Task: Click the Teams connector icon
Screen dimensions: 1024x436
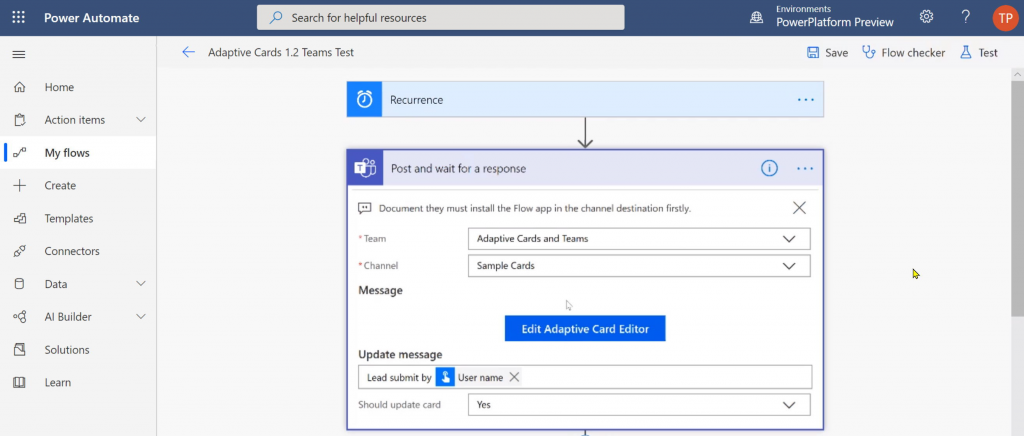Action: [x=365, y=168]
